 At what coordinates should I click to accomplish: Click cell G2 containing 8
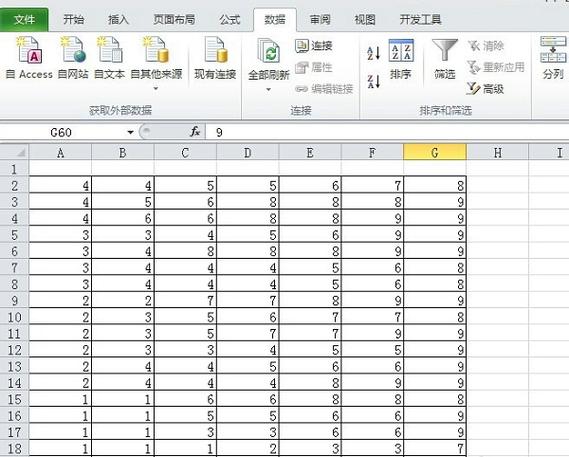point(435,185)
